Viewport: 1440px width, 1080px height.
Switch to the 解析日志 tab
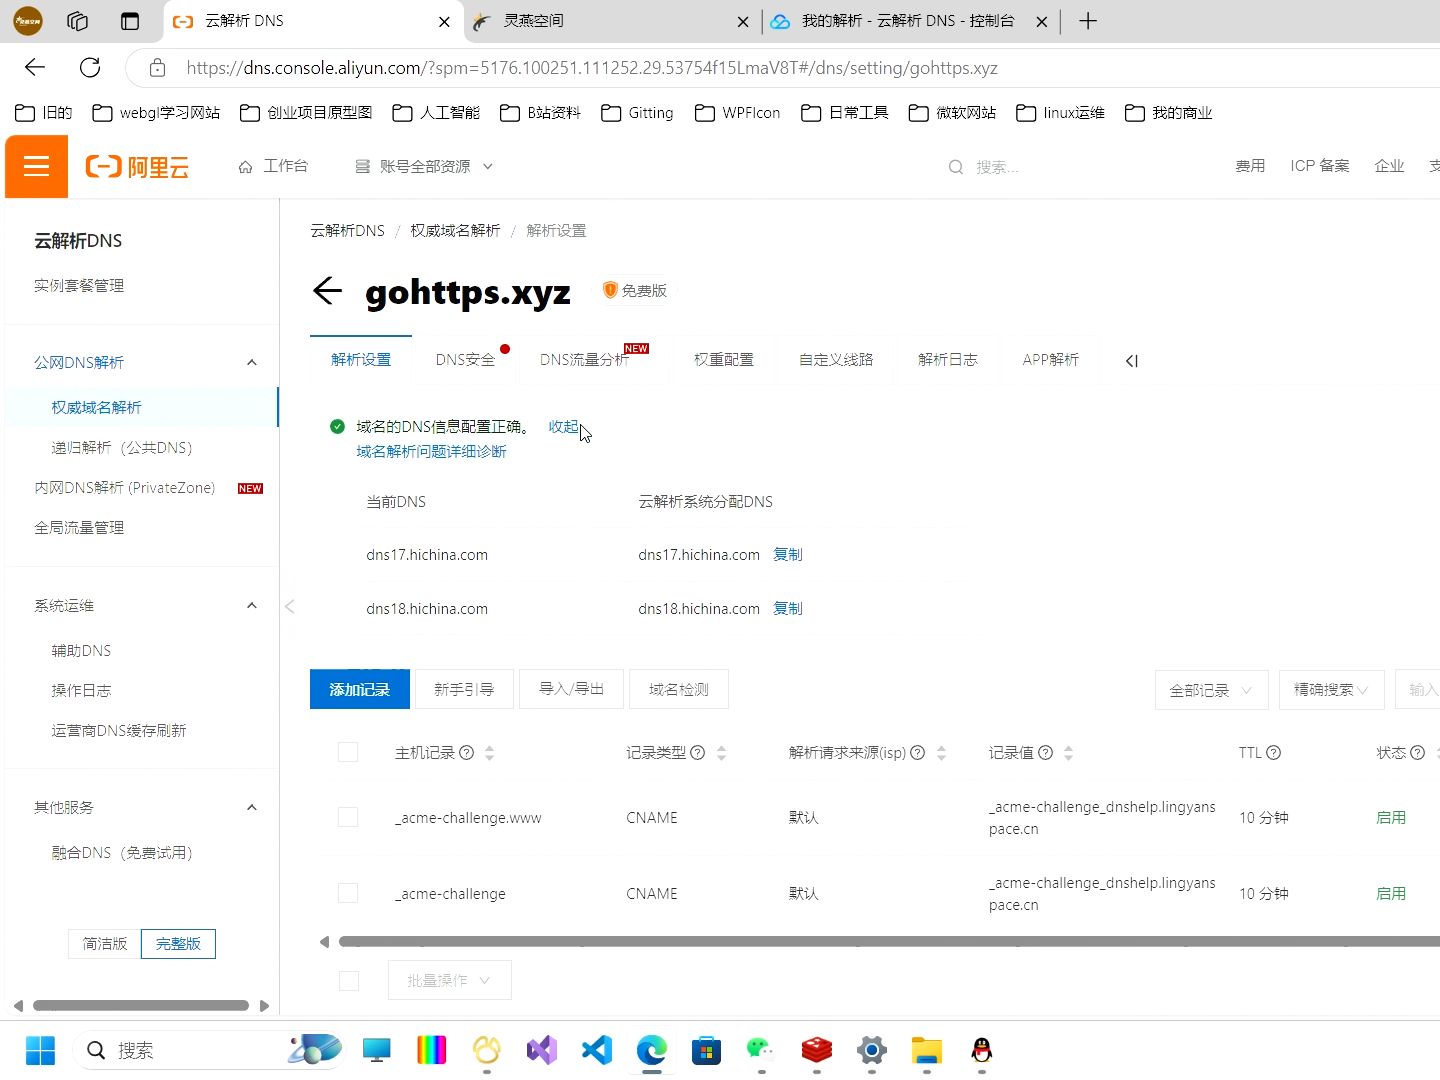click(x=948, y=359)
